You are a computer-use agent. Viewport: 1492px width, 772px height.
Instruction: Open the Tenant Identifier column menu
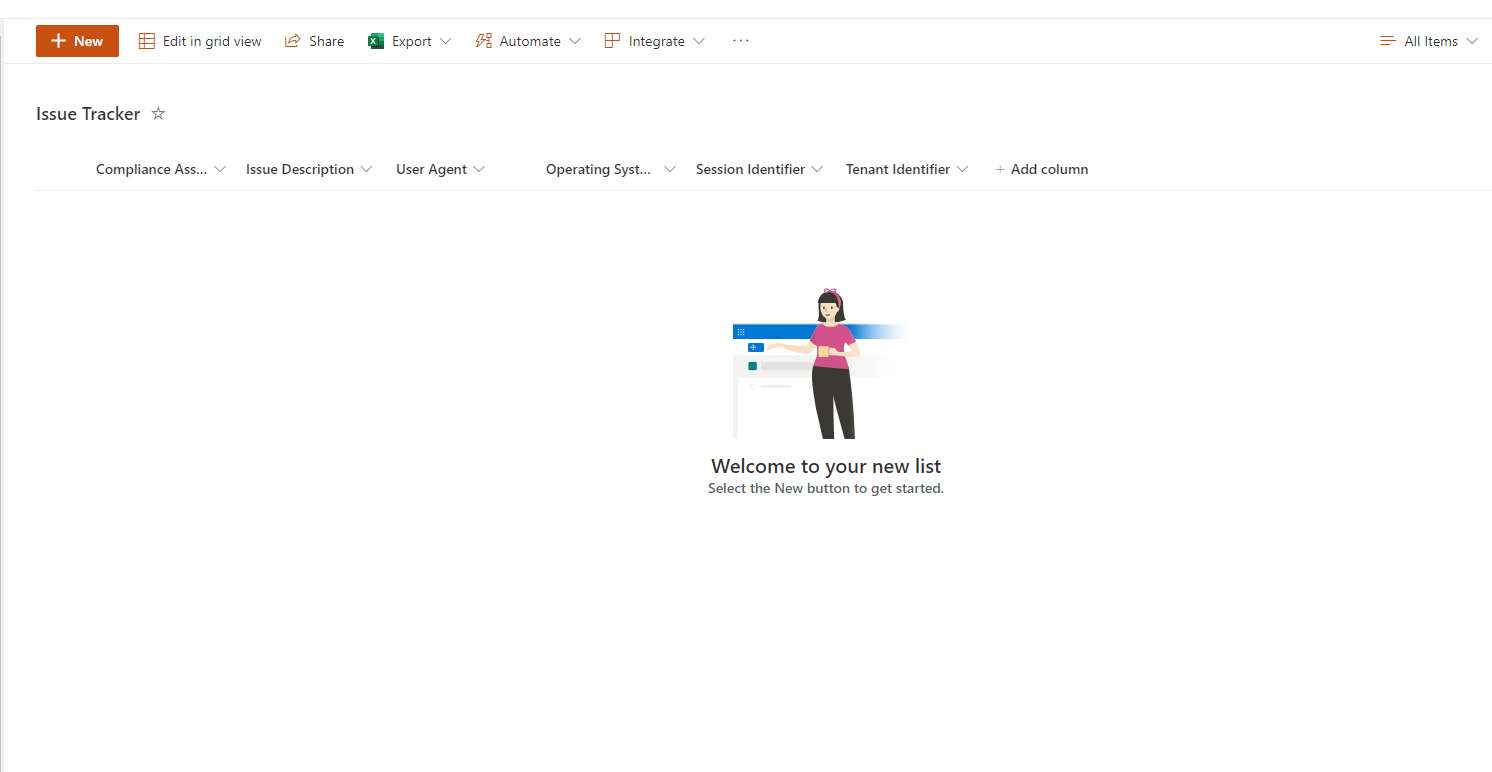[963, 169]
